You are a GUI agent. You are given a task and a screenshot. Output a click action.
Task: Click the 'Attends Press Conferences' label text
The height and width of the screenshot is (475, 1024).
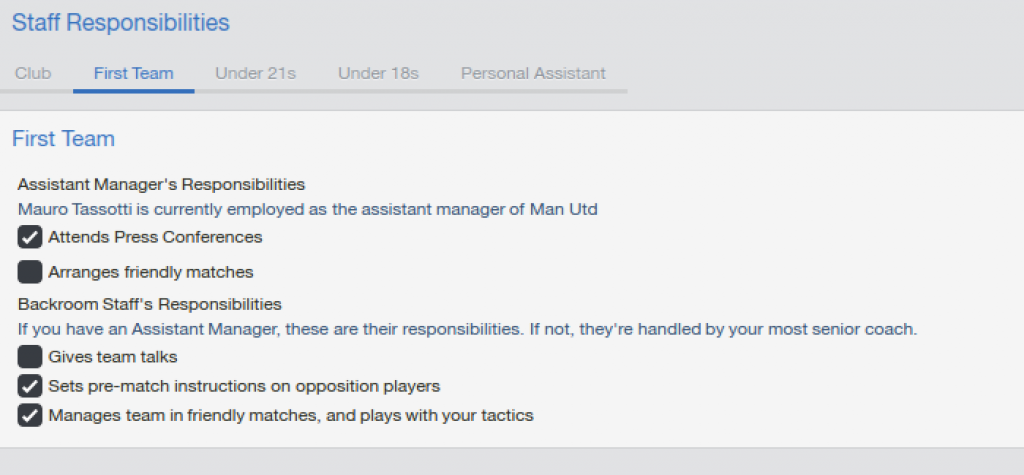pyautogui.click(x=155, y=237)
